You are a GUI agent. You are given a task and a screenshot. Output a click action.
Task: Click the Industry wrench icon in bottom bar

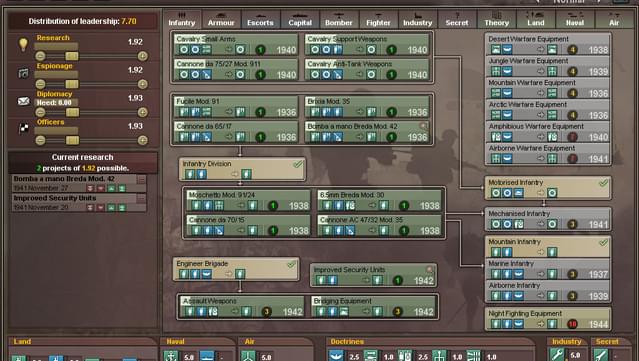[557, 354]
